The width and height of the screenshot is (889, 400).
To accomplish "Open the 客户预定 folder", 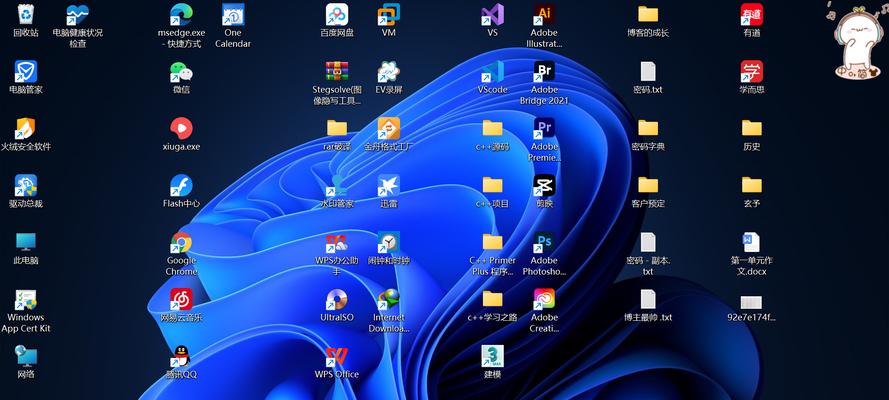I will pos(648,186).
